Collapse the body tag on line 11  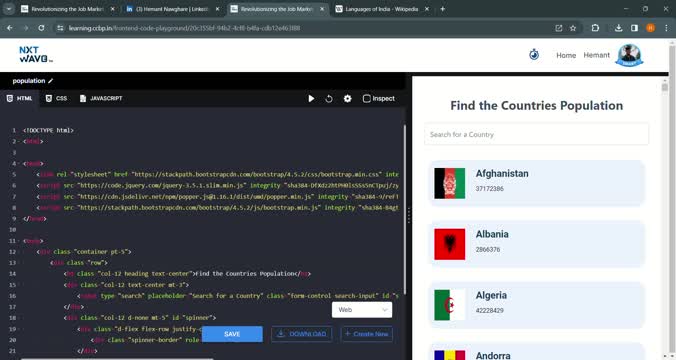click(x=19, y=241)
